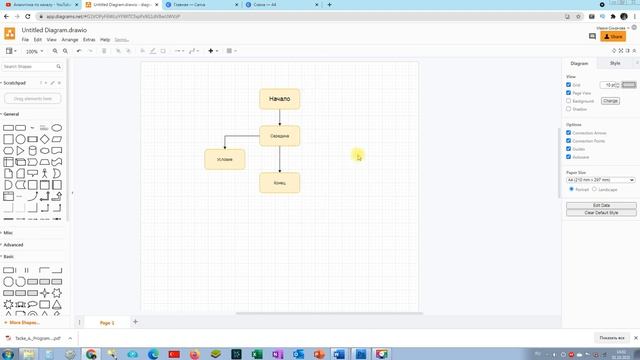The height and width of the screenshot is (360, 640).
Task: Click More Shapes link
Action: point(22,322)
